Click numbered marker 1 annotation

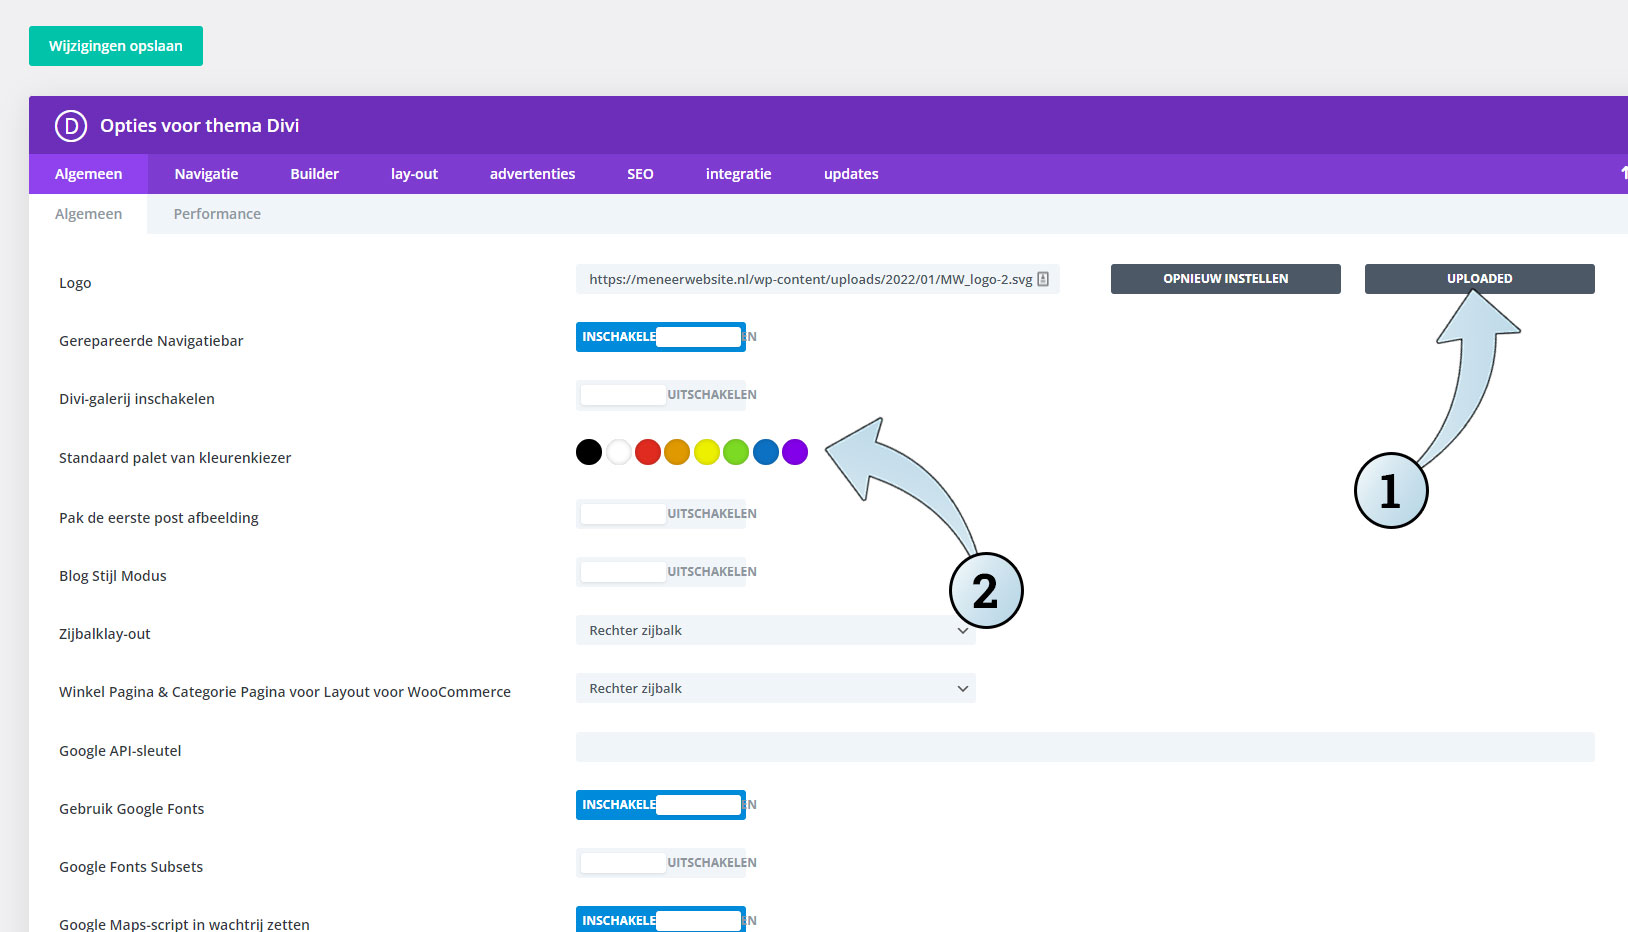click(1390, 491)
